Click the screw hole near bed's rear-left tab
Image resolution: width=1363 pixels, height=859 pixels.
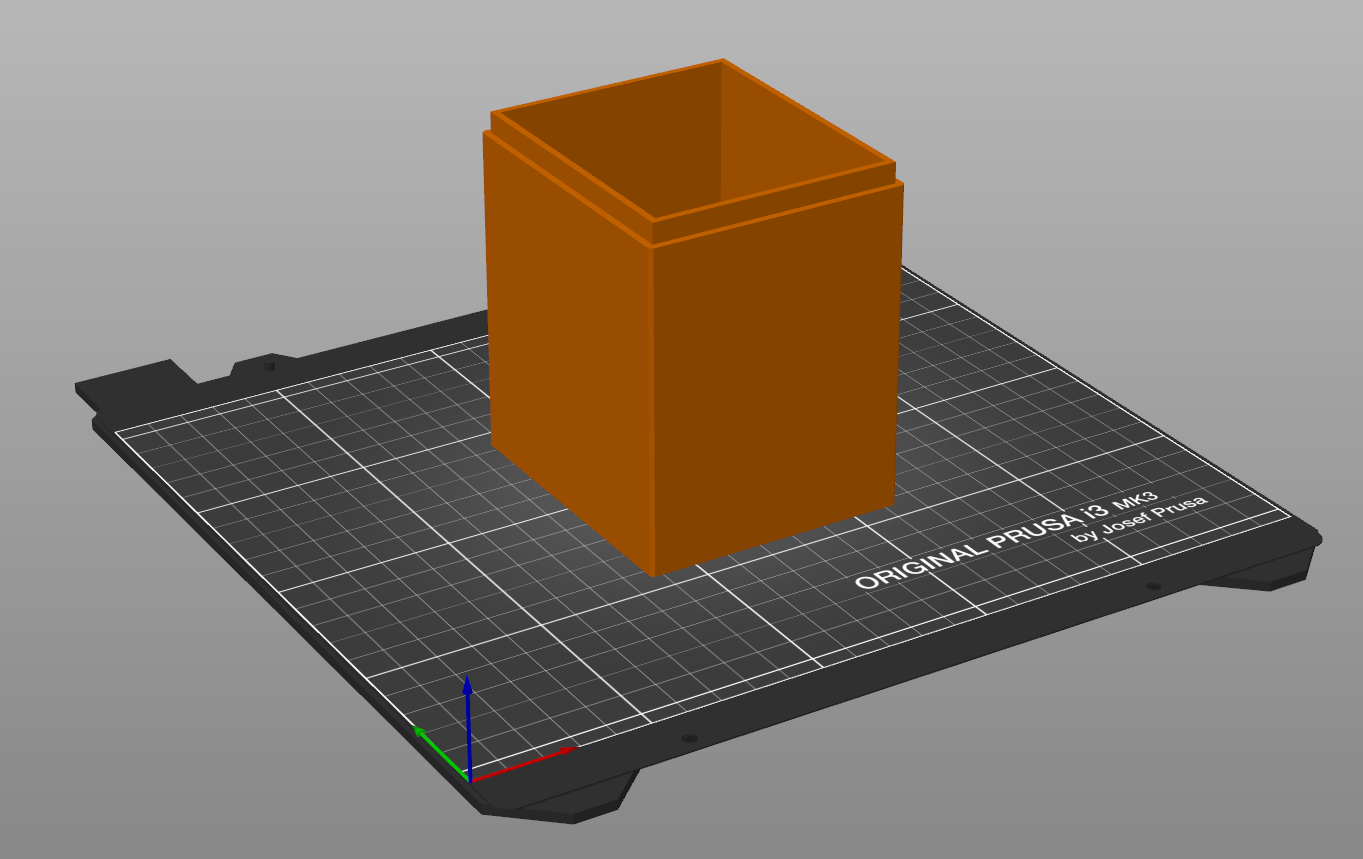point(269,366)
